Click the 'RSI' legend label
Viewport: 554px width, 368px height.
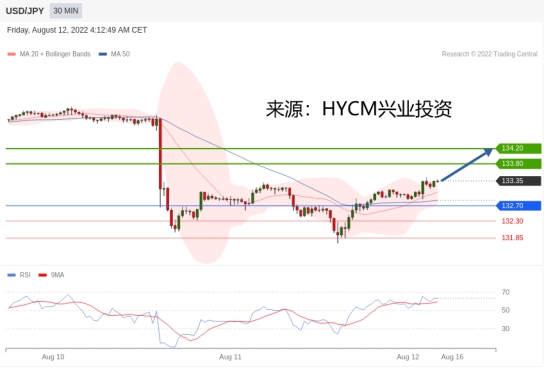point(25,275)
